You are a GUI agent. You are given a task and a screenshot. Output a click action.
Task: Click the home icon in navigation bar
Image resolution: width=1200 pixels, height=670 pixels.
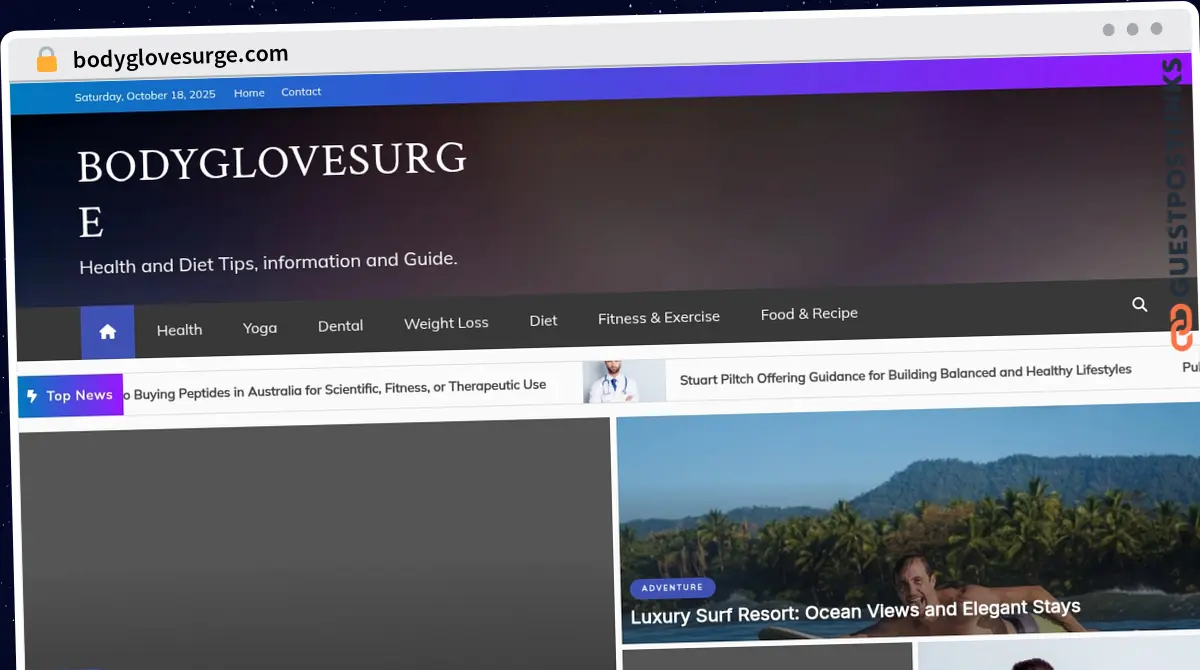point(108,332)
